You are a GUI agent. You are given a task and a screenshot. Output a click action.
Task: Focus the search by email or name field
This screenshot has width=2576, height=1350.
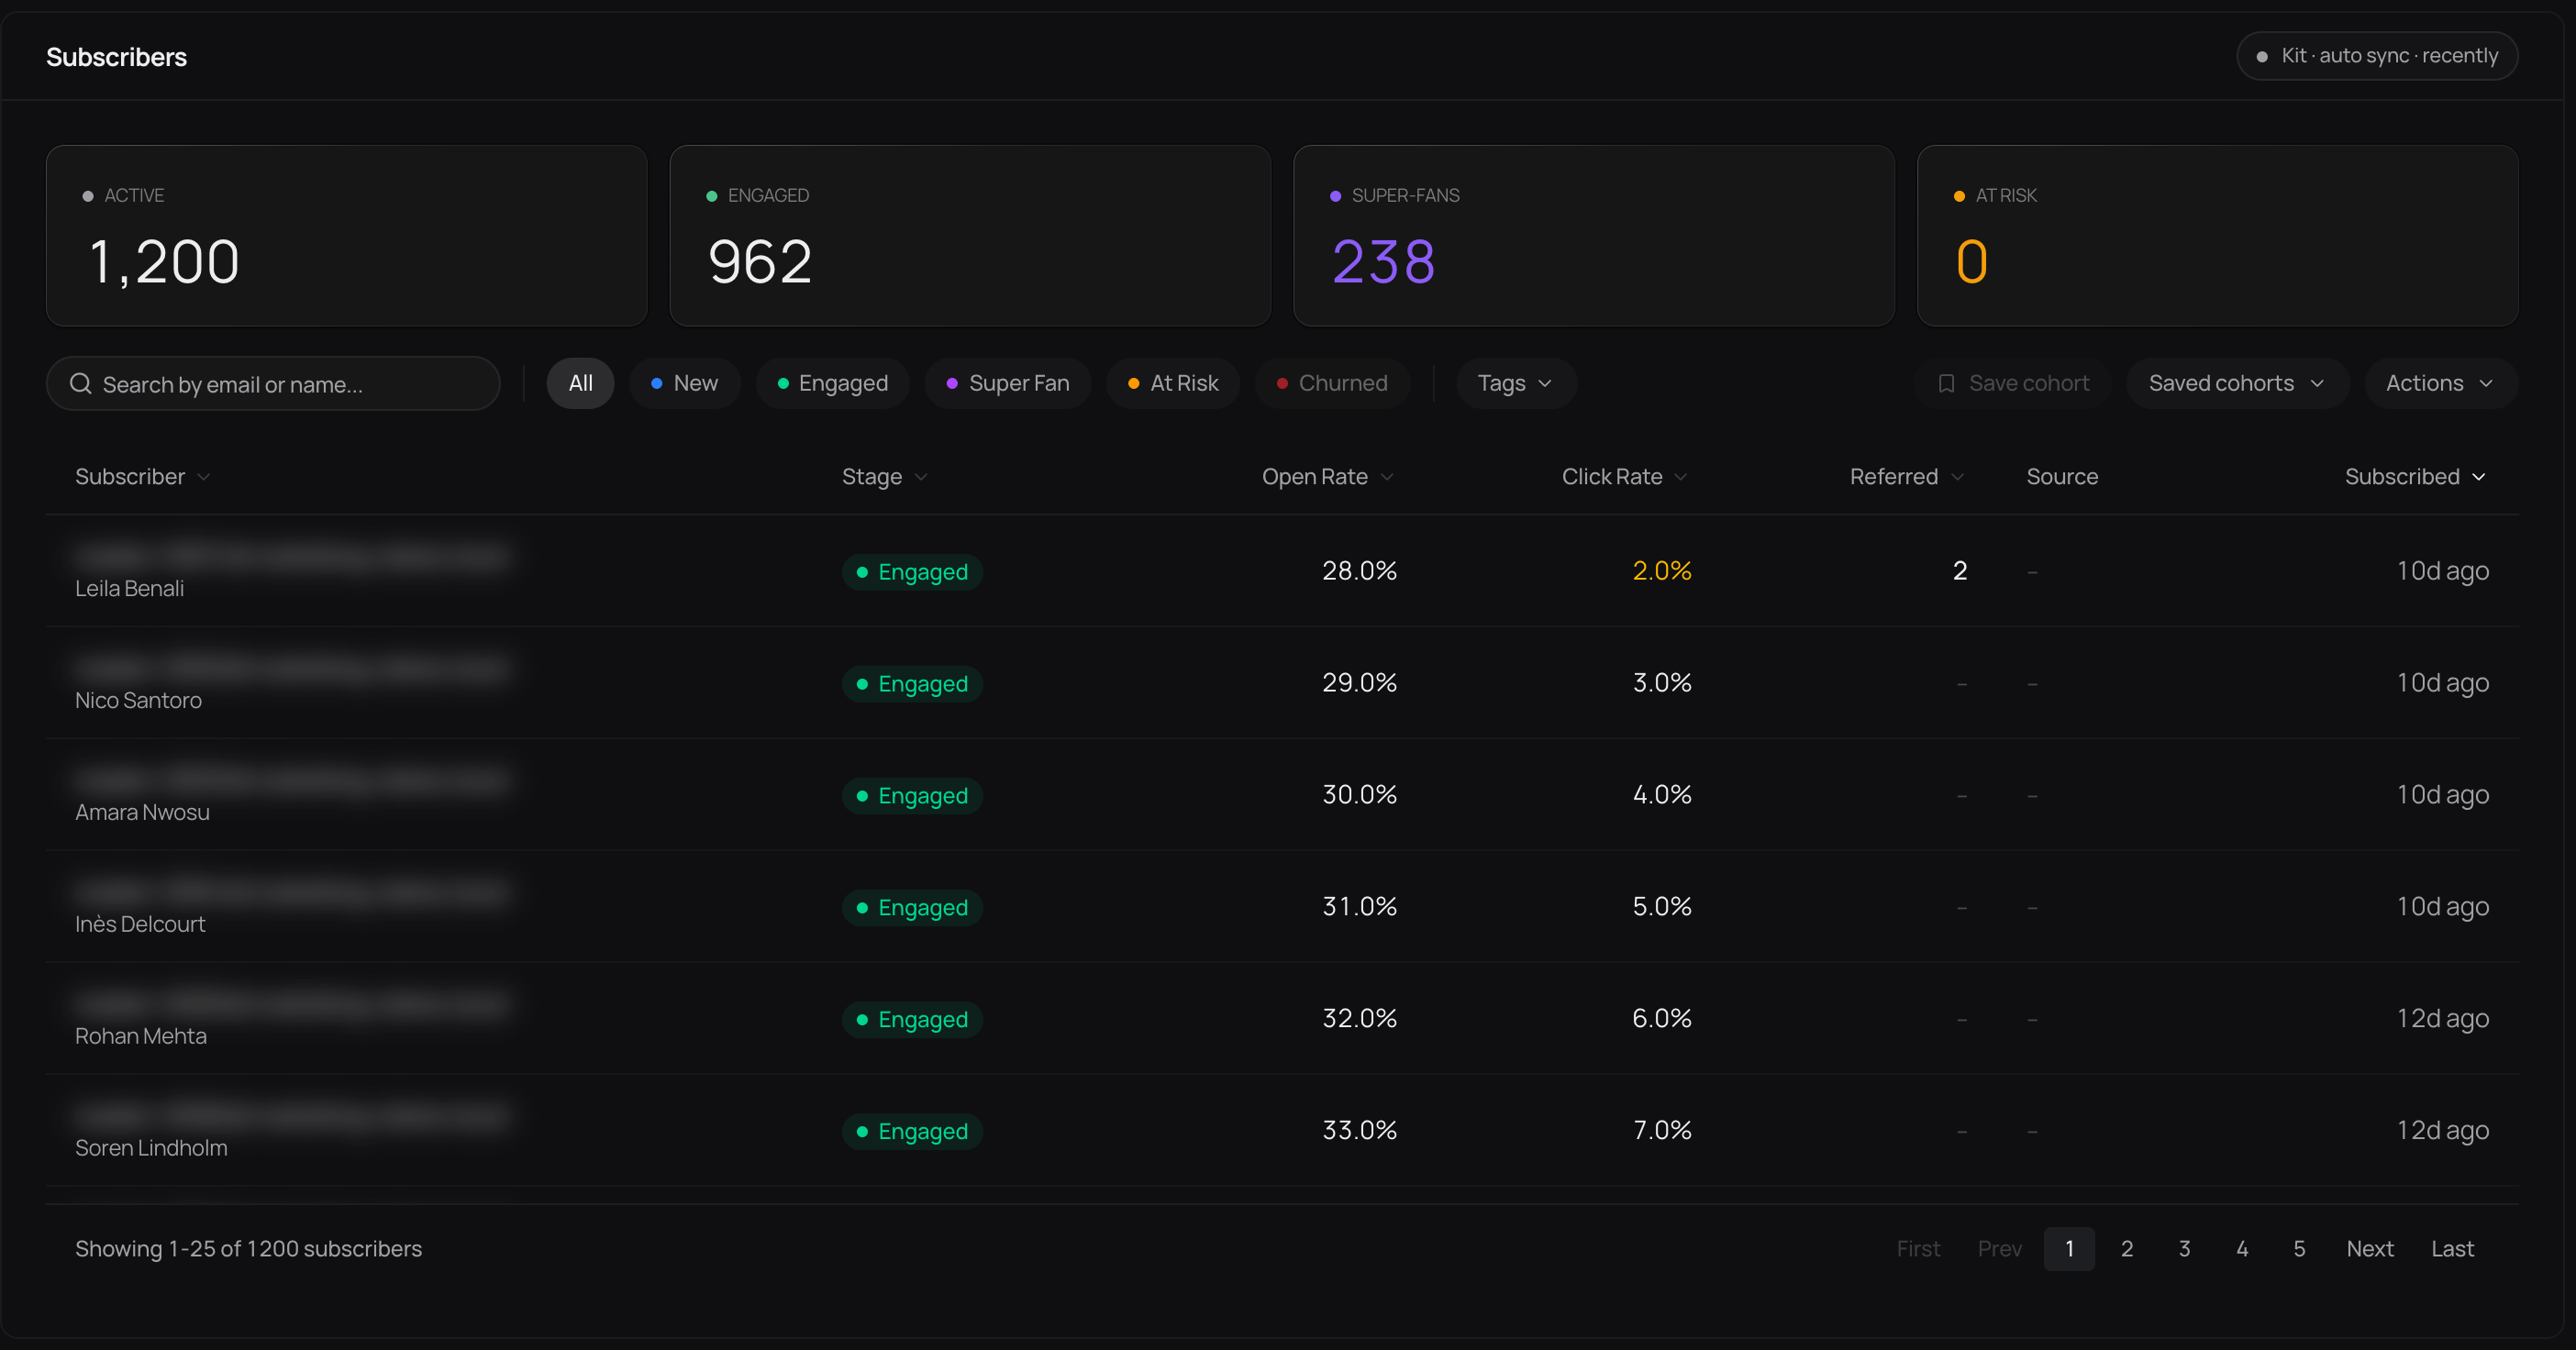tap(273, 384)
